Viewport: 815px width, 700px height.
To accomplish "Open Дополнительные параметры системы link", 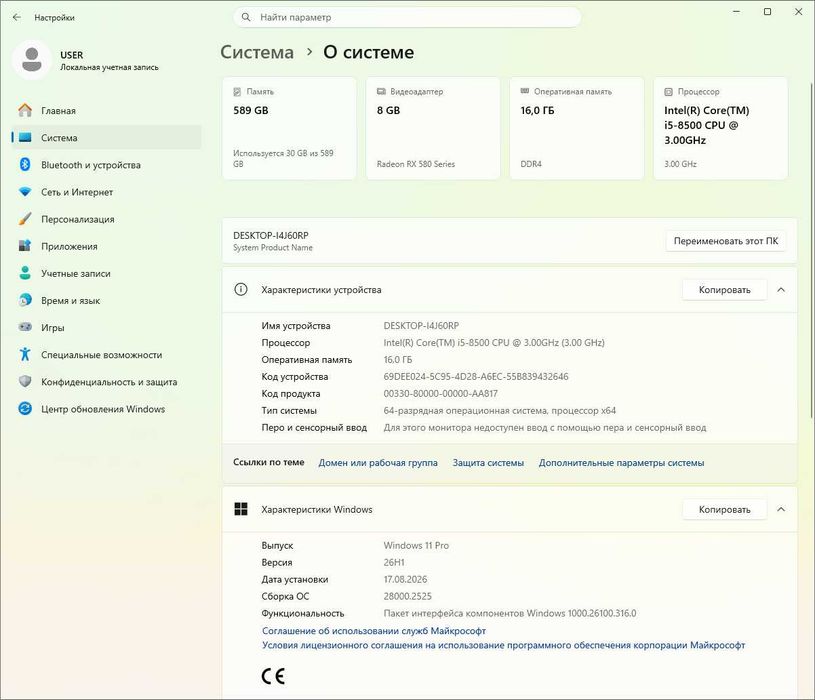I will (621, 463).
